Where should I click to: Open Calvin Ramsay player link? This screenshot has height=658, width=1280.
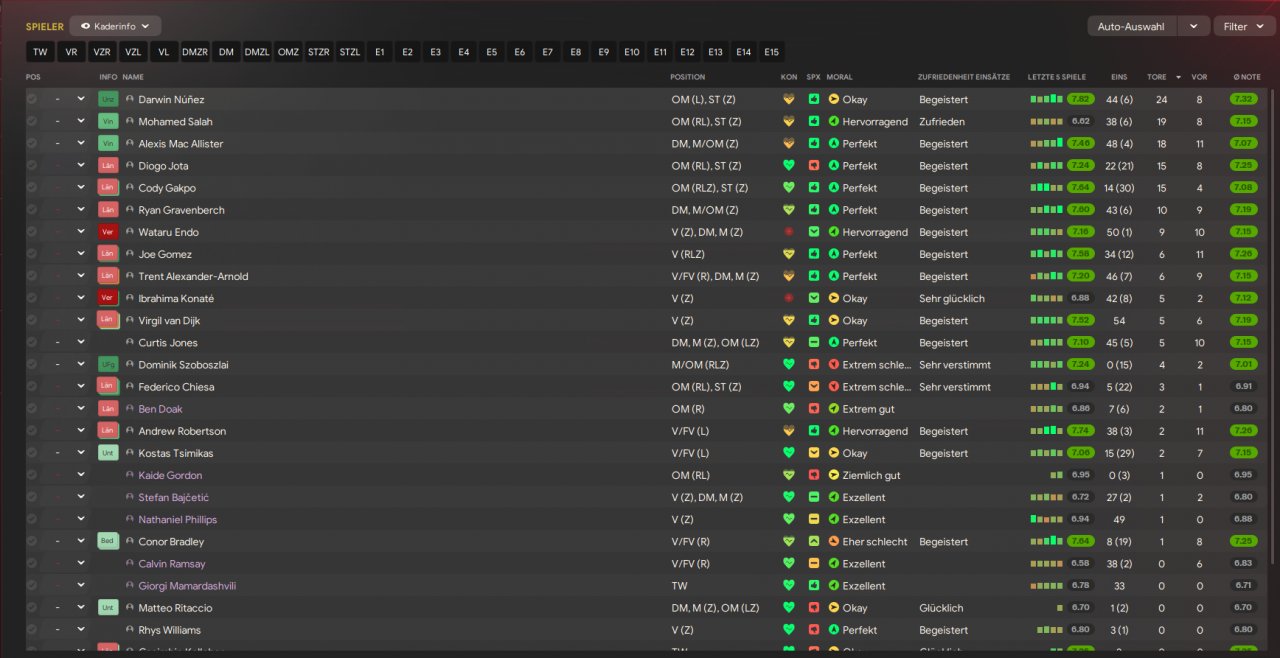click(x=172, y=564)
